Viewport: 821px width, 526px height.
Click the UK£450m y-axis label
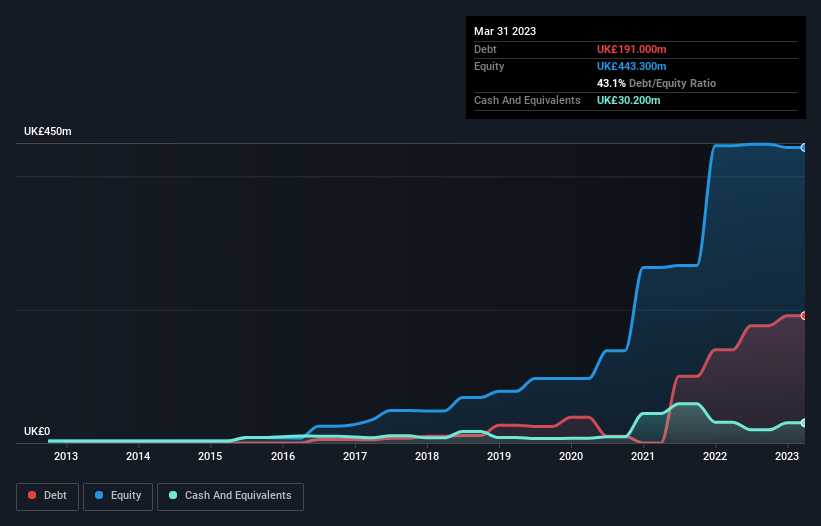[48, 131]
